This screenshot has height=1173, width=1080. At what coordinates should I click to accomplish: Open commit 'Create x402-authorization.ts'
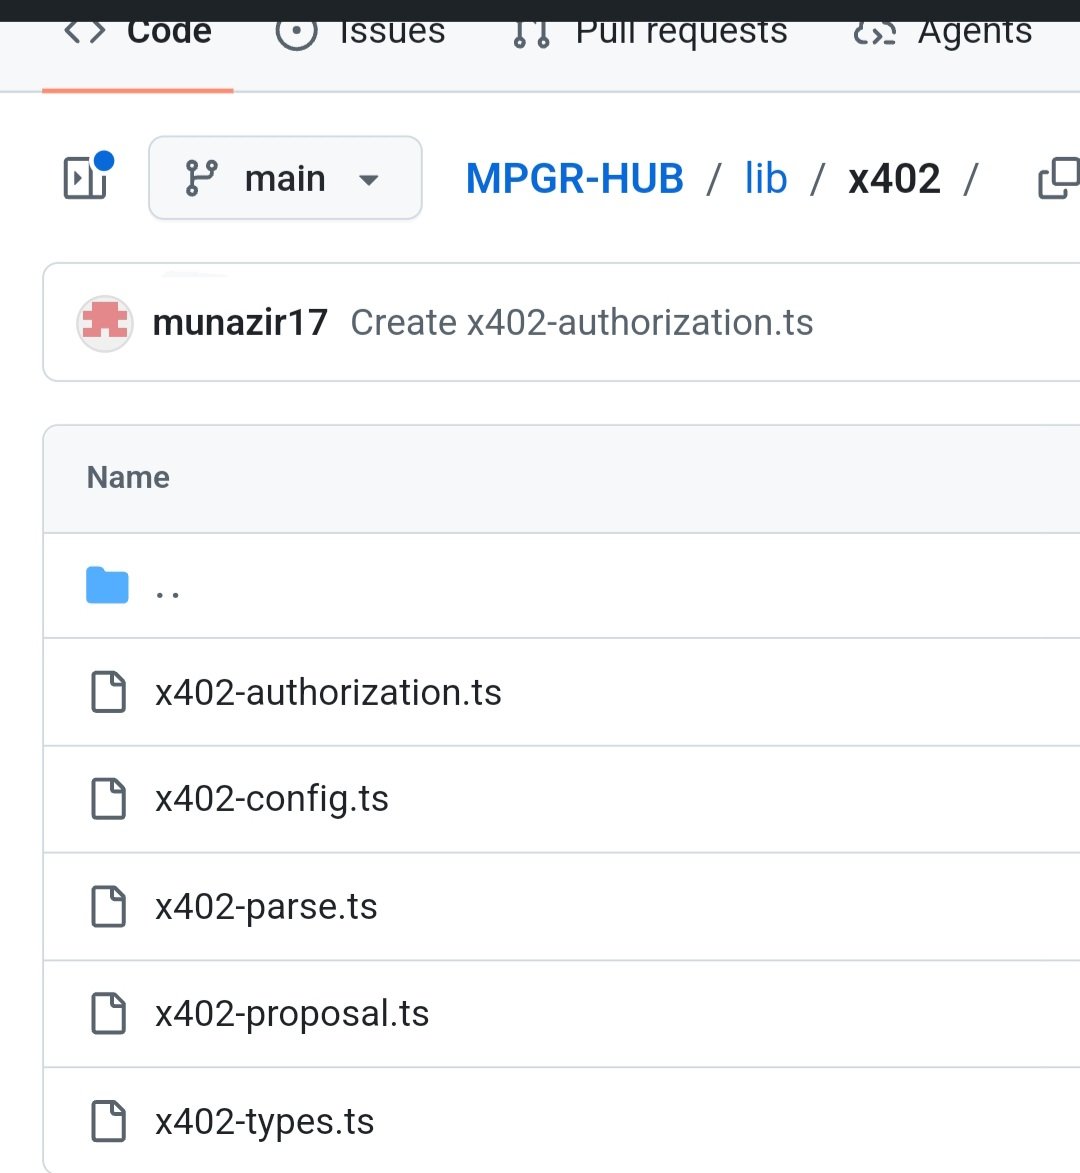coord(581,323)
